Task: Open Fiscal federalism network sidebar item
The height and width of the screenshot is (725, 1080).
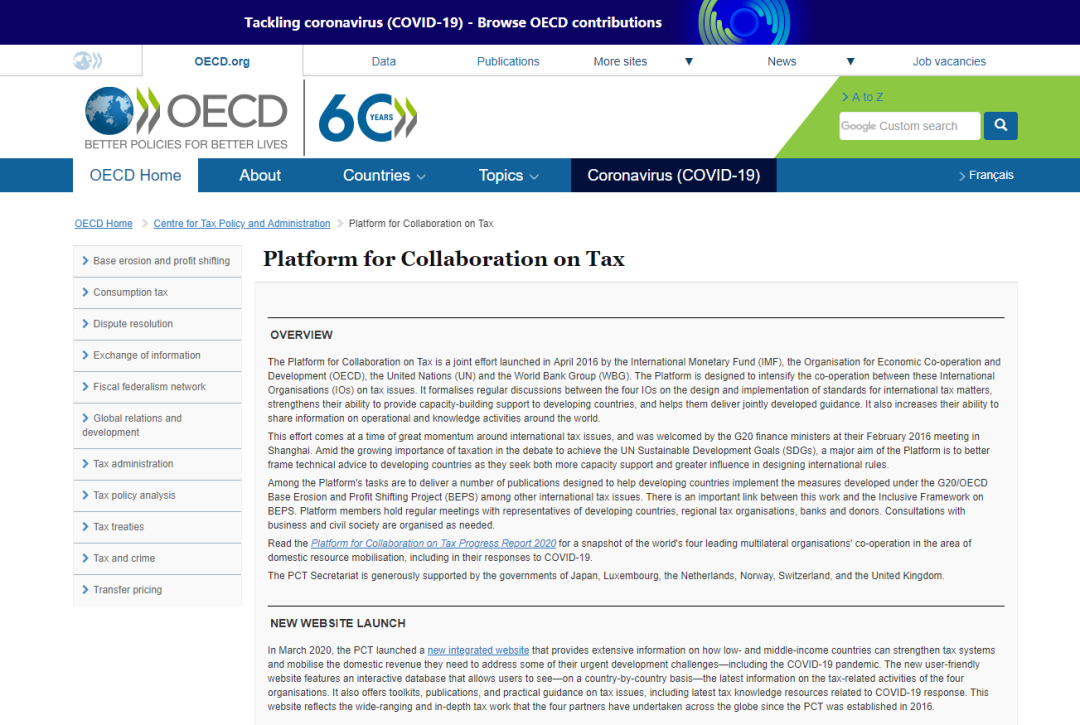Action: 157,387
